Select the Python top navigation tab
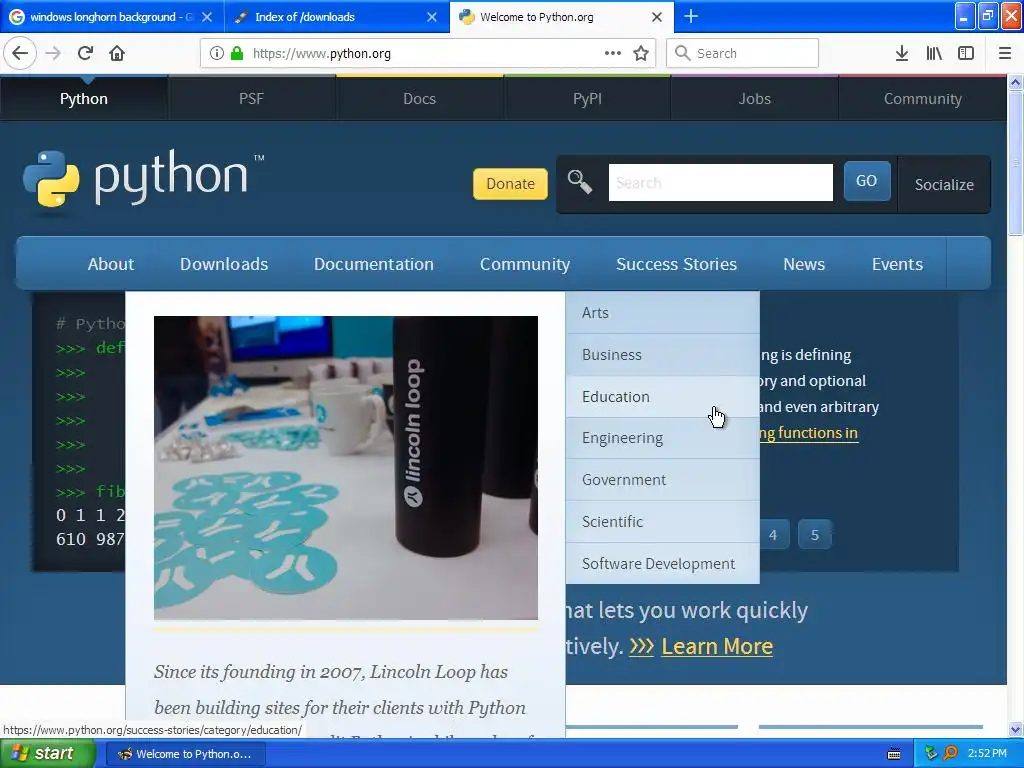 (84, 99)
